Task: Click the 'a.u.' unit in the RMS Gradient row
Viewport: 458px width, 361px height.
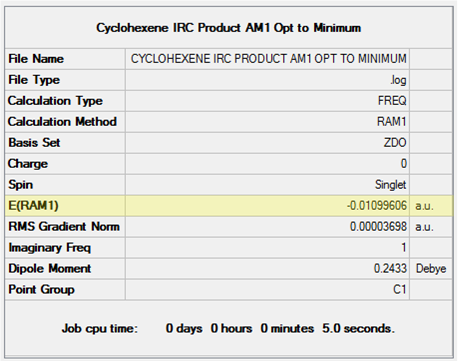Action: pos(424,227)
